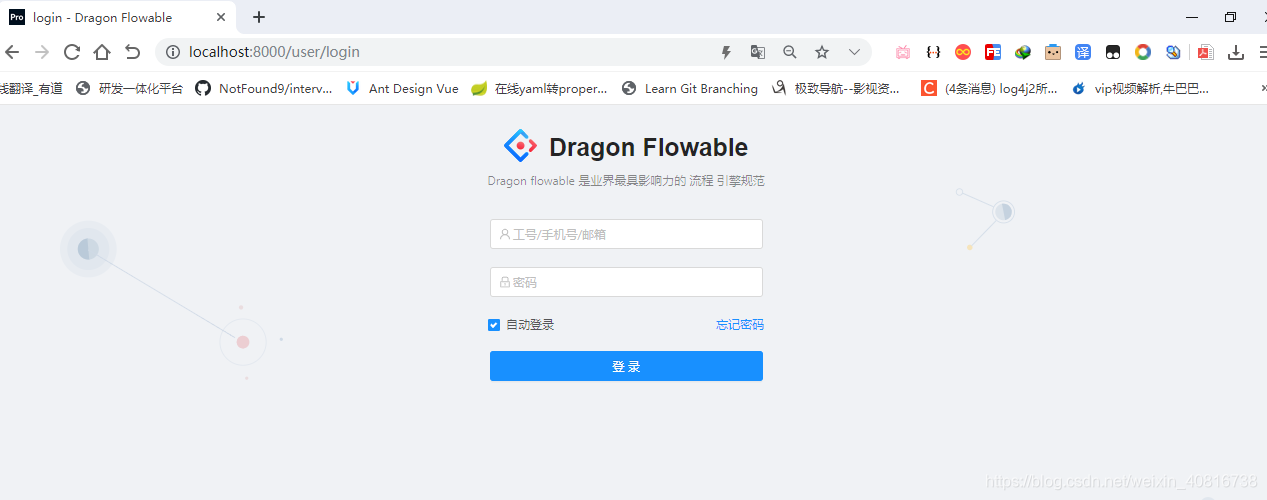The width and height of the screenshot is (1267, 500).
Task: Open the Tampermonkey-like box face extension
Action: coord(1053,52)
